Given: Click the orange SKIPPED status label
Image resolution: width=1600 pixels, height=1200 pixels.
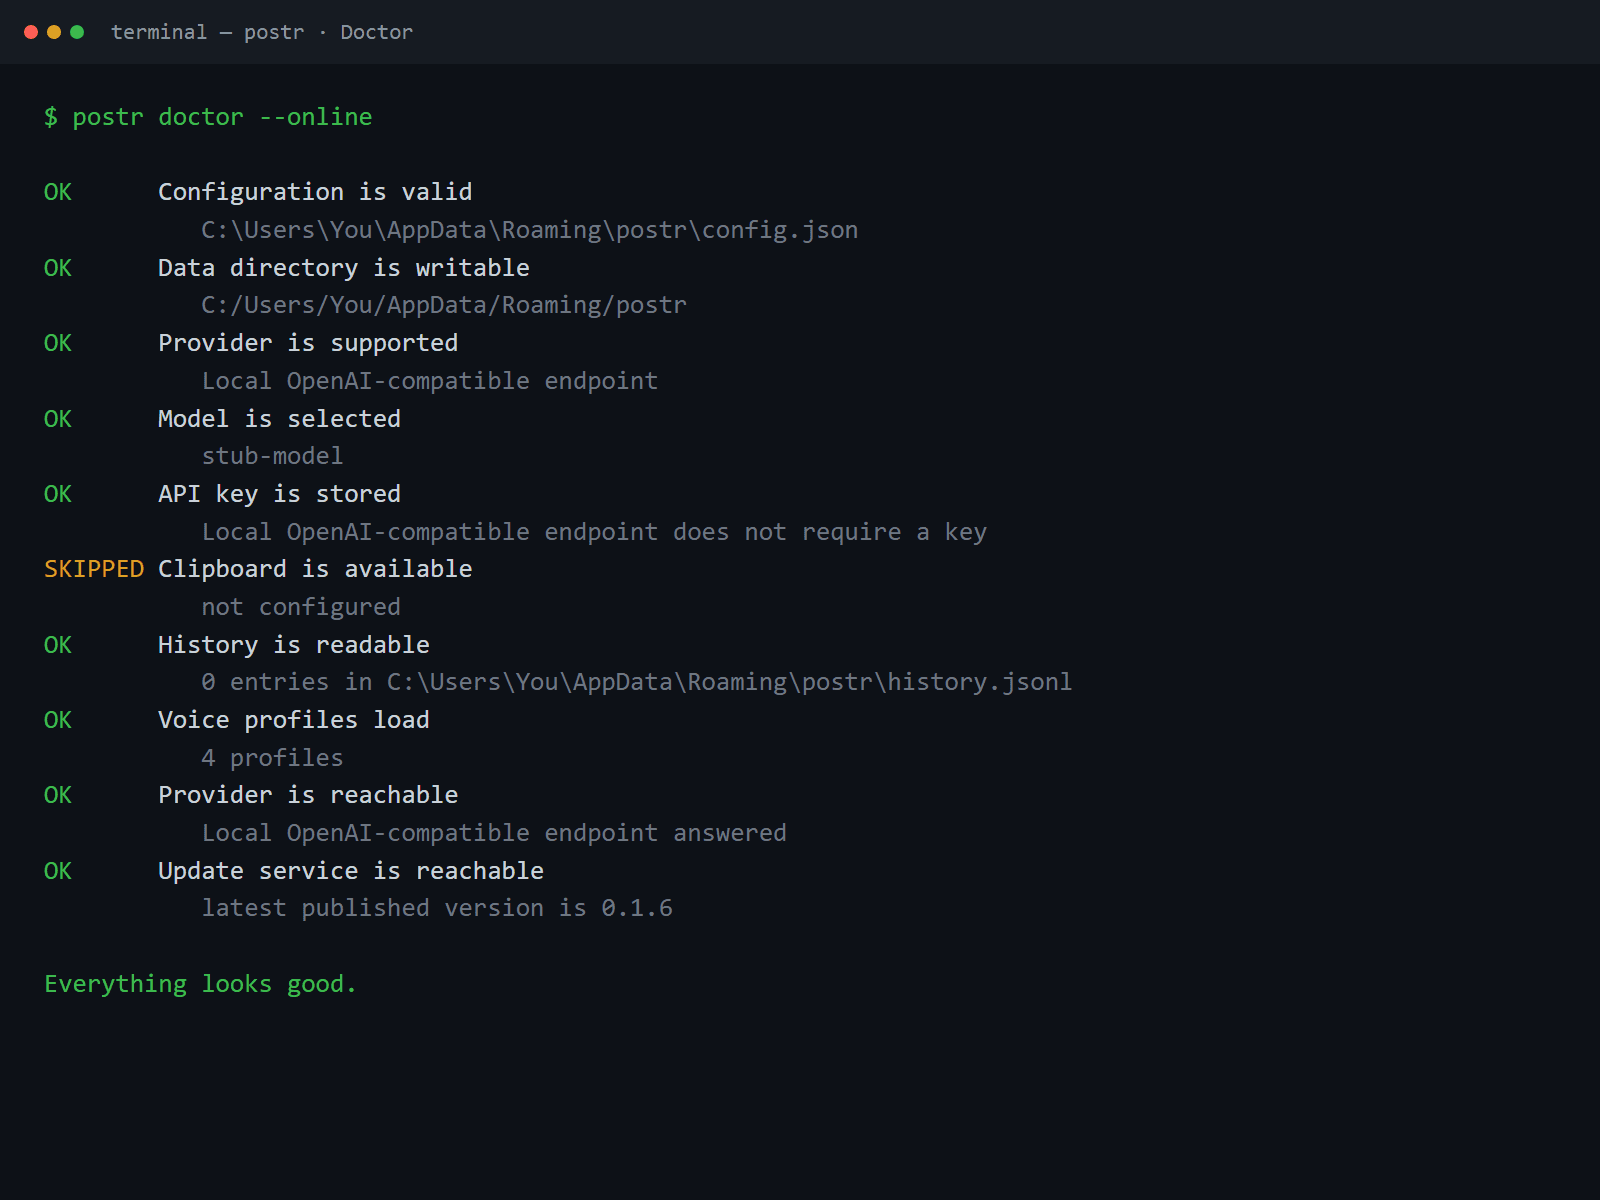Looking at the screenshot, I should click(94, 569).
